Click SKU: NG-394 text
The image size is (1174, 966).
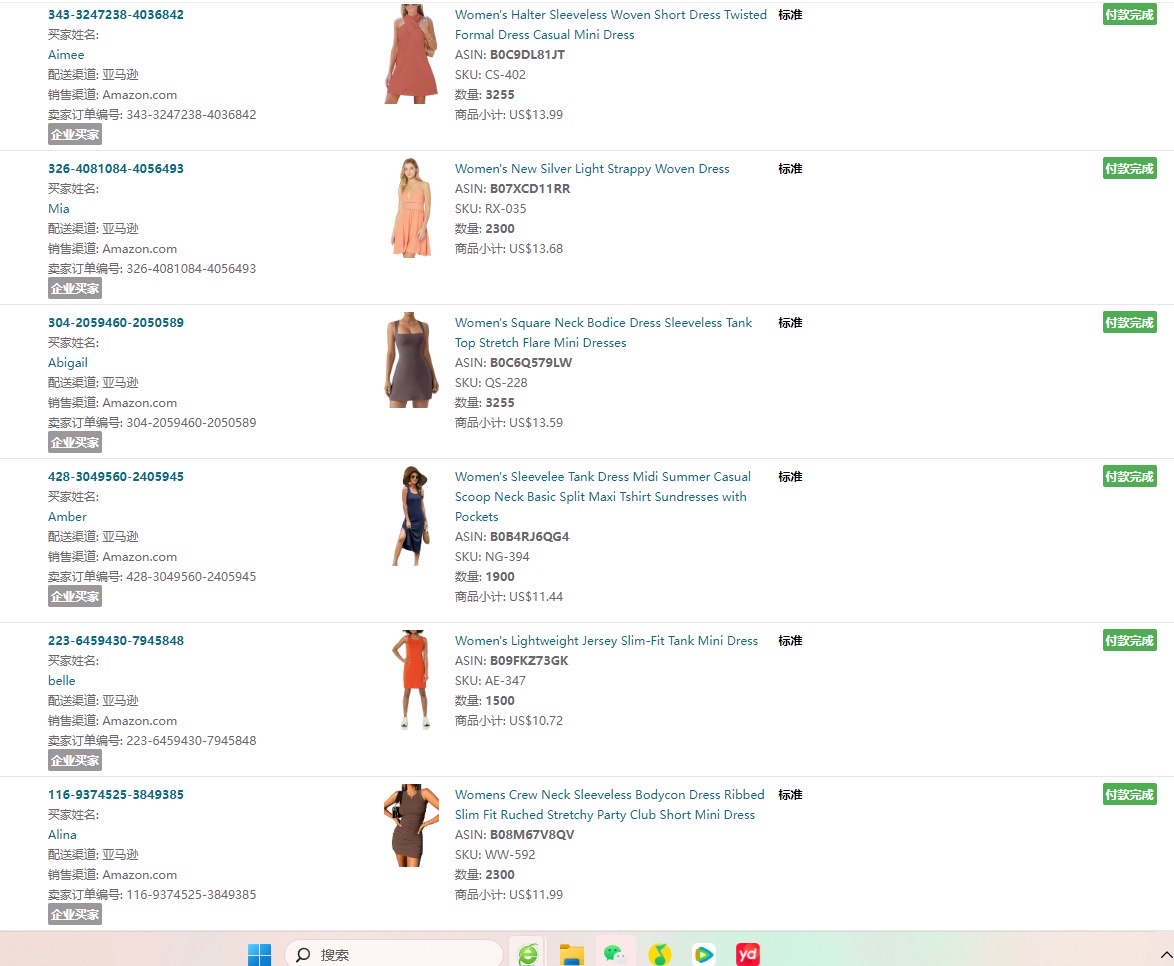pyautogui.click(x=492, y=557)
